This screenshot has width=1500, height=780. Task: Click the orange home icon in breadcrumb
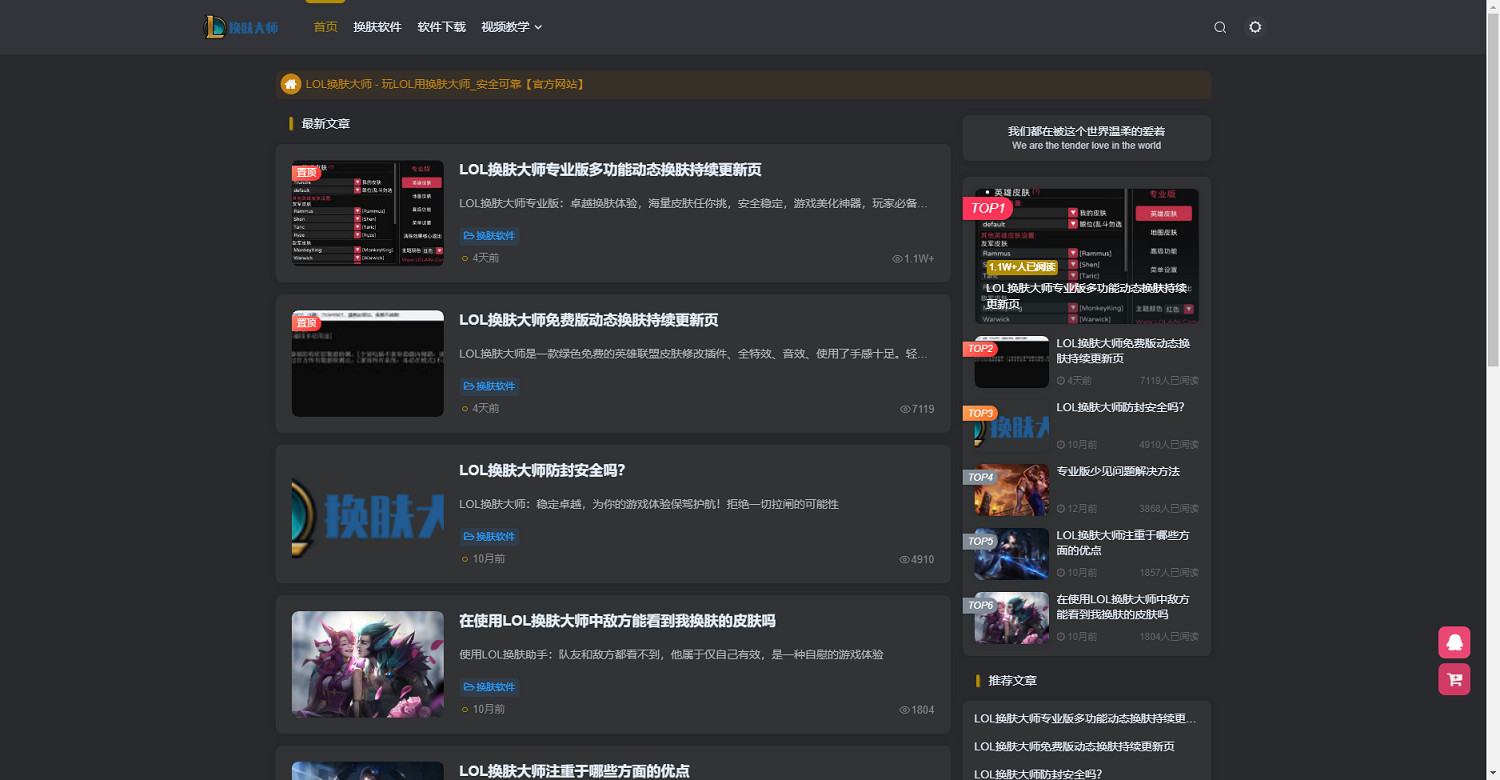tap(291, 84)
